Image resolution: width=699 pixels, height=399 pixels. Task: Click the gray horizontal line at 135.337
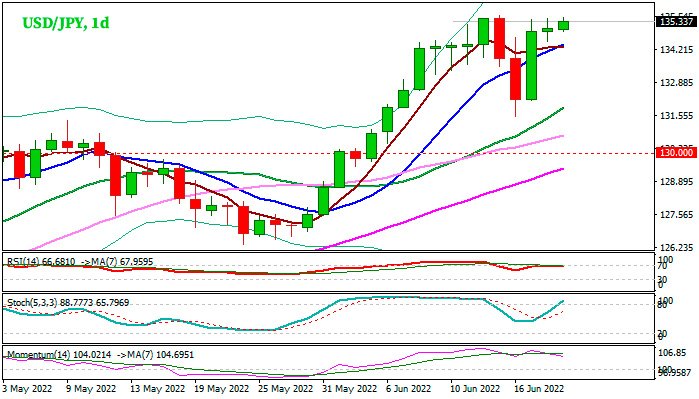[x=554, y=21]
